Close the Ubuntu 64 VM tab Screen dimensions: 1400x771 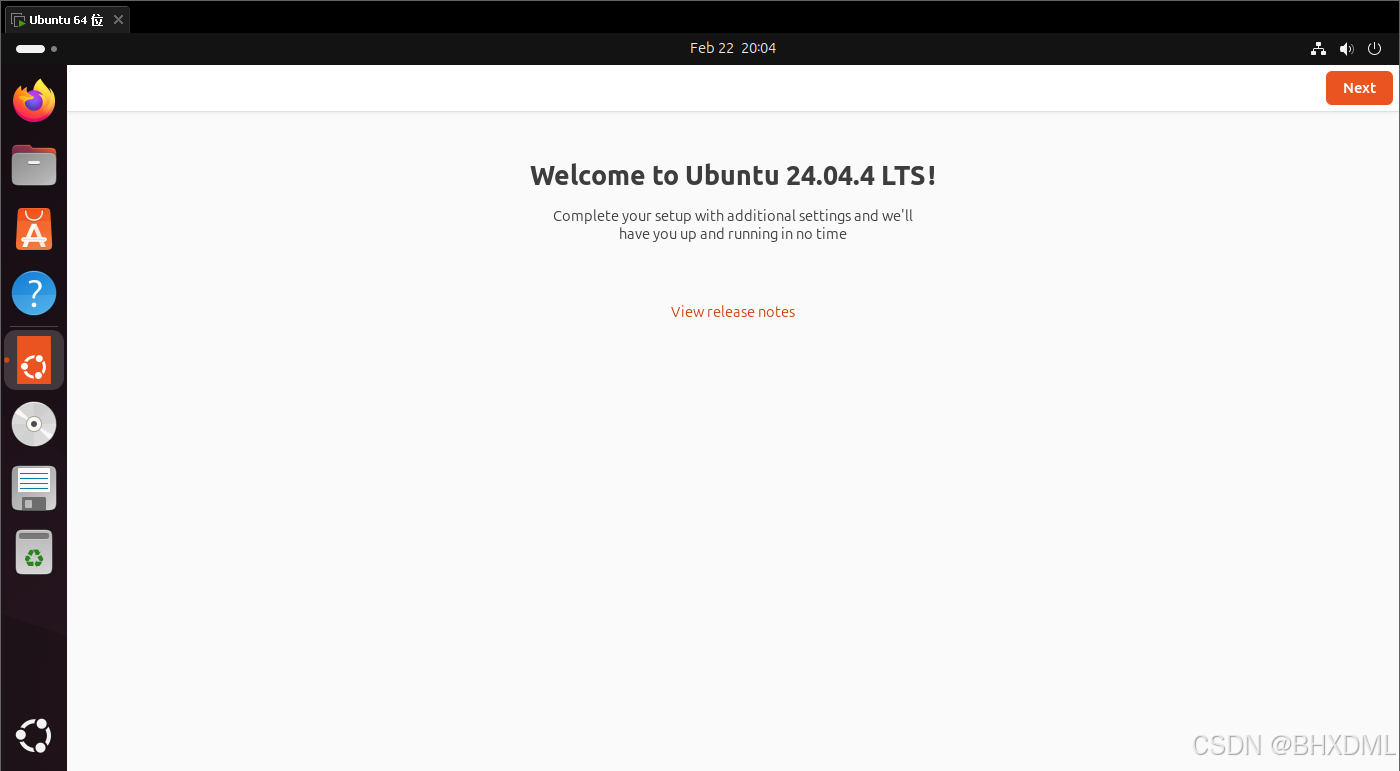118,19
